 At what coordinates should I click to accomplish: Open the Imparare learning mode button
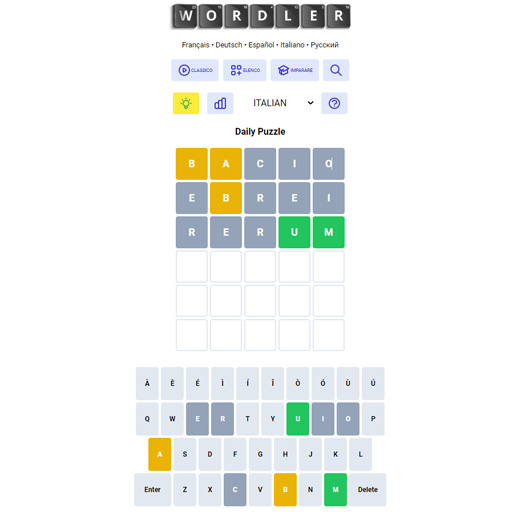[295, 70]
